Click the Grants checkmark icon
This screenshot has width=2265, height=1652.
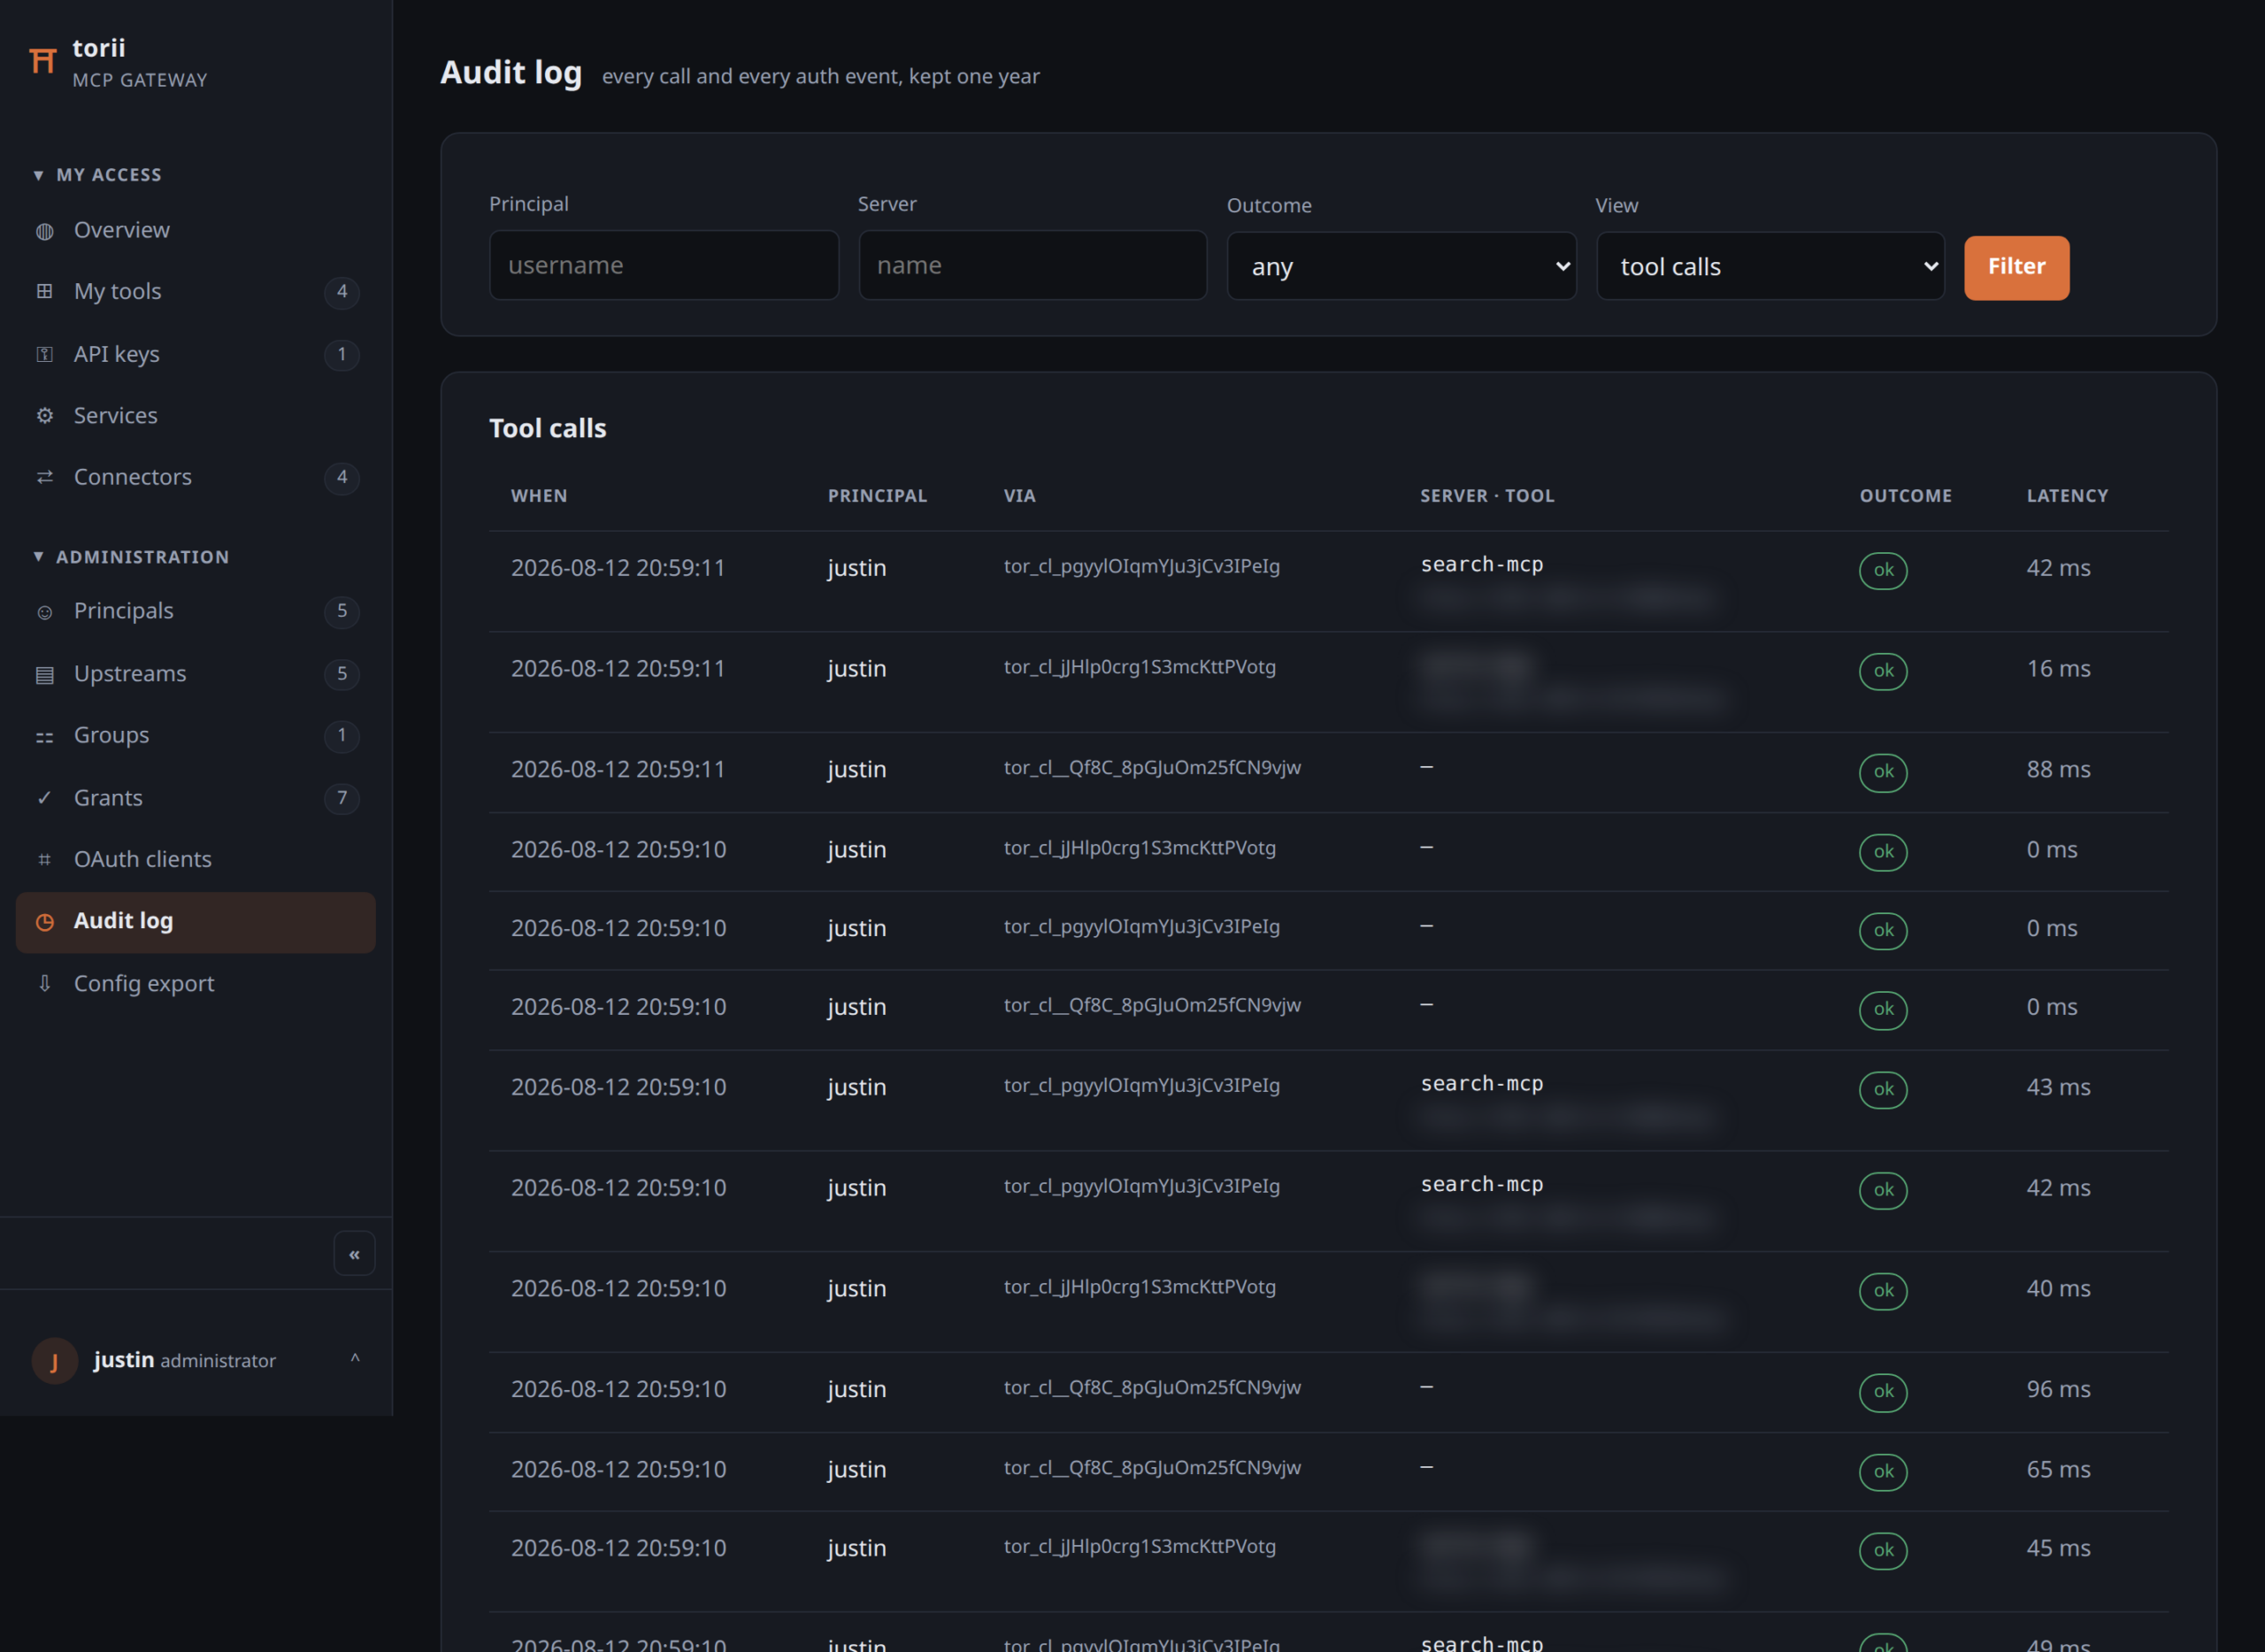tap(45, 798)
